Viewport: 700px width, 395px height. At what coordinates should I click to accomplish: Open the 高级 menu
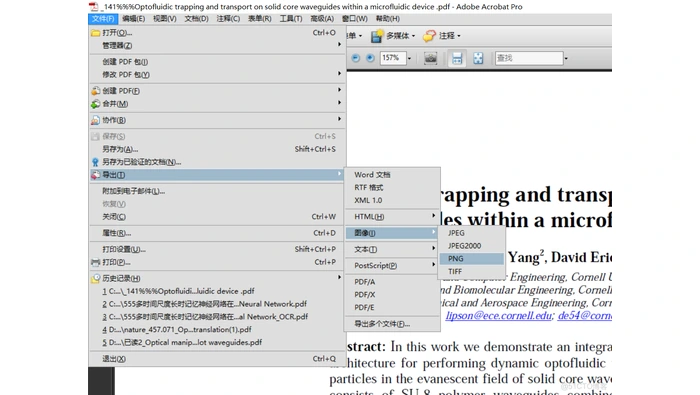[x=322, y=19]
